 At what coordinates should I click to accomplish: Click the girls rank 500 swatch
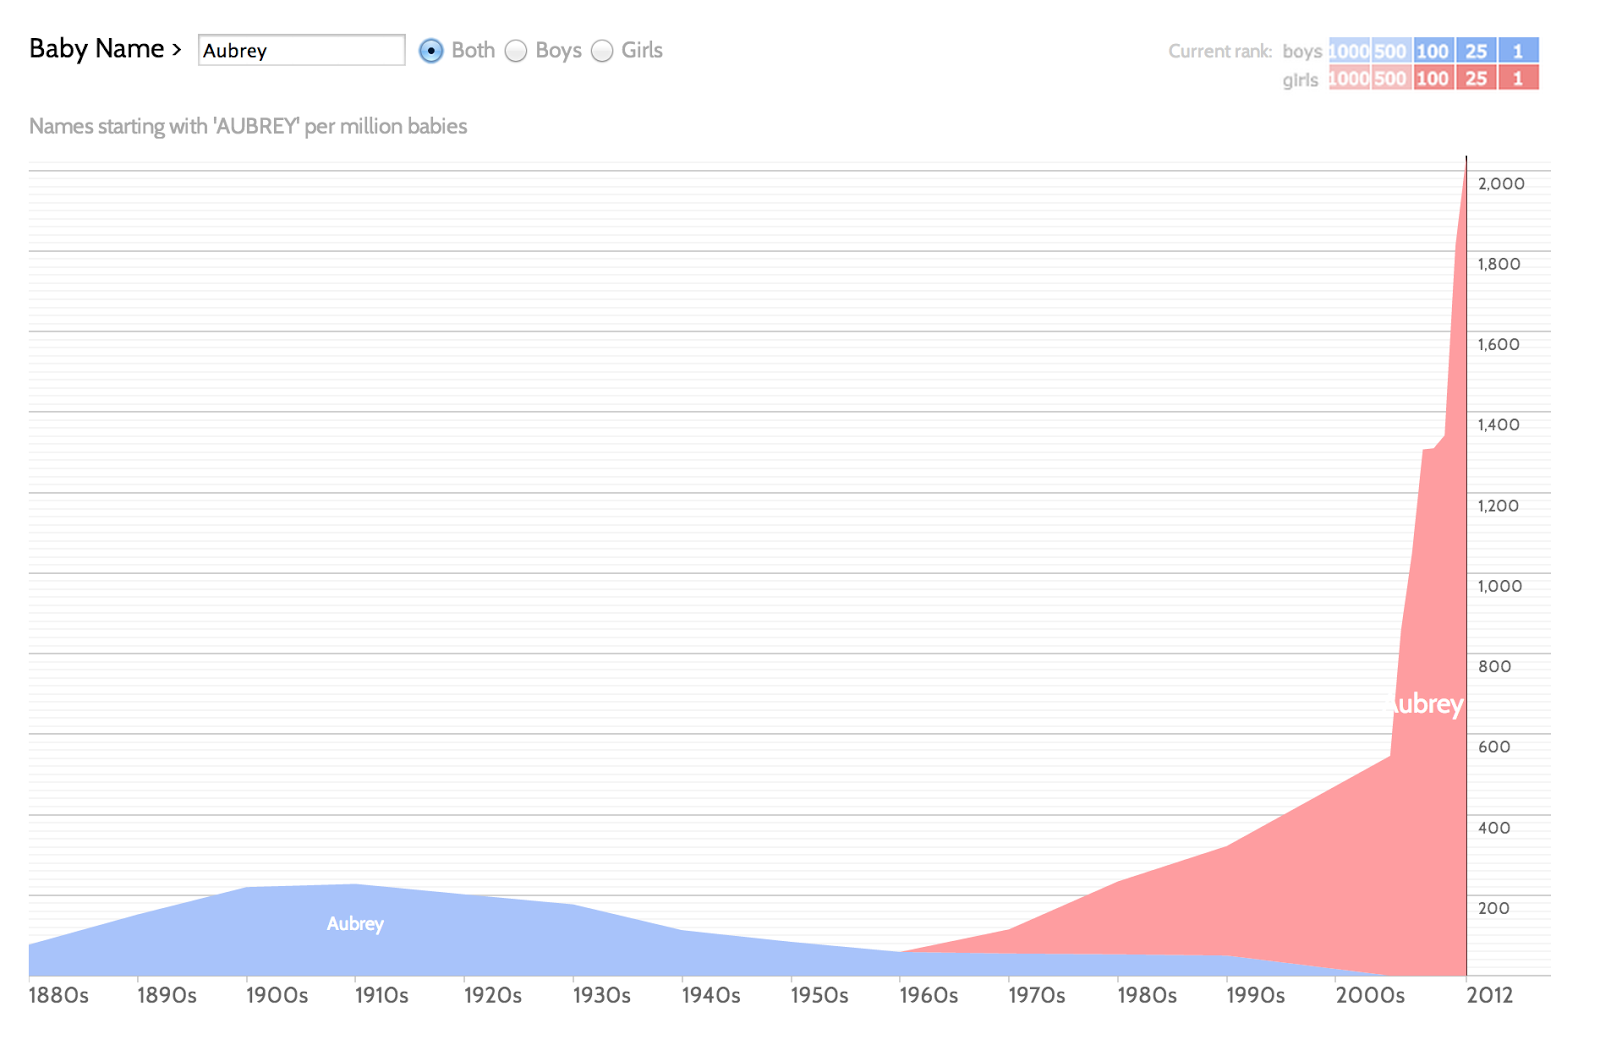(x=1391, y=78)
